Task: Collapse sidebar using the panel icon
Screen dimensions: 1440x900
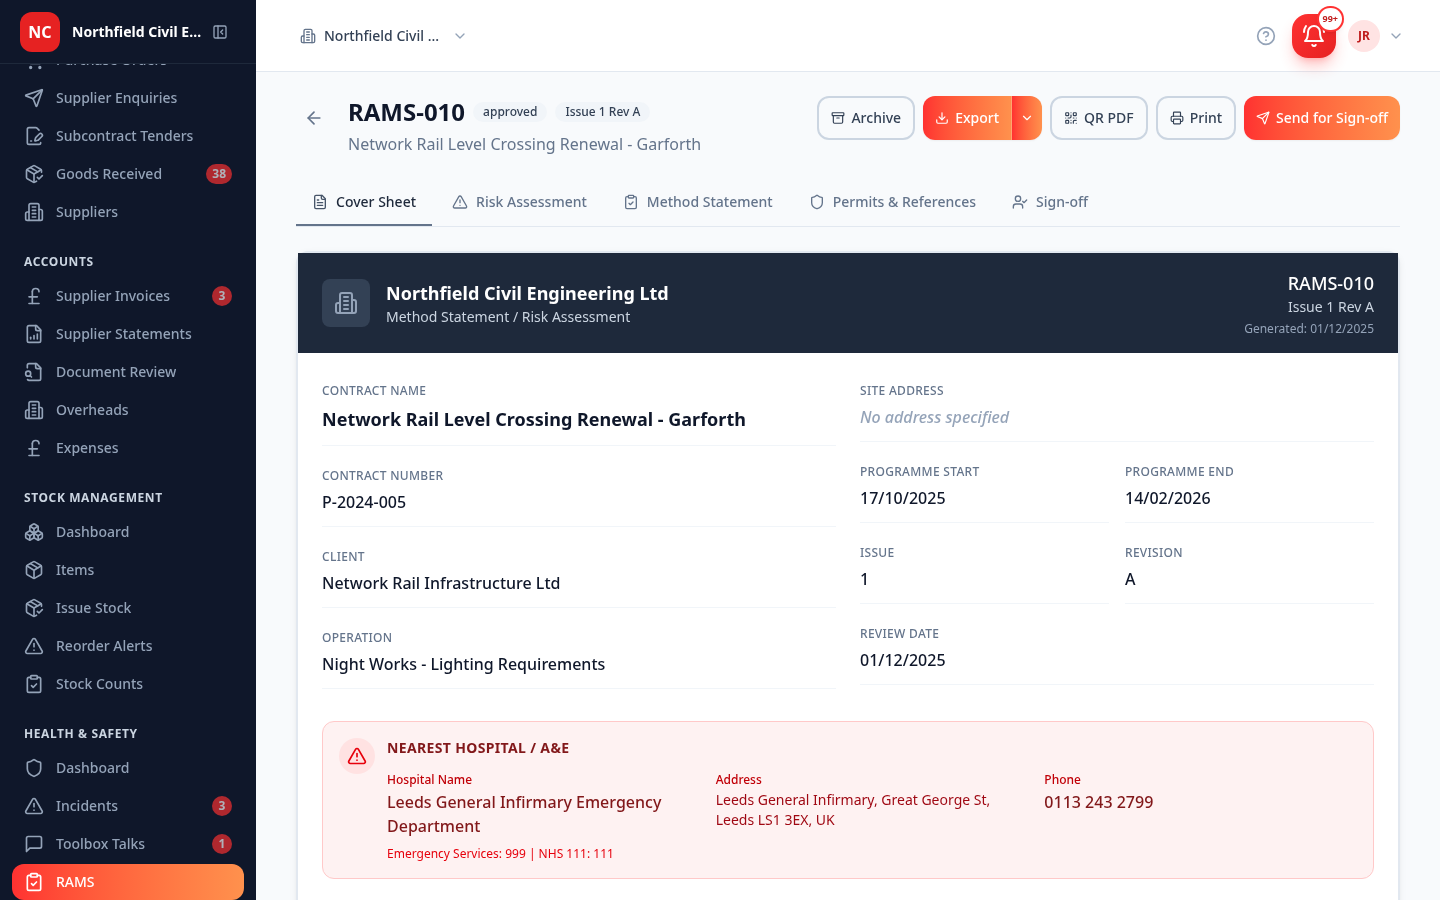Action: 220,32
